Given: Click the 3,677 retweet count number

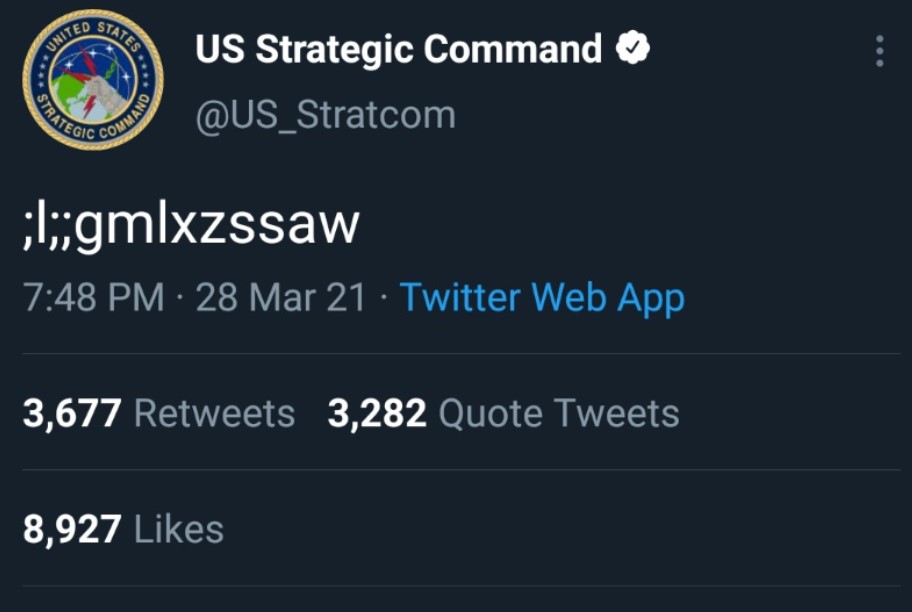Looking at the screenshot, I should [x=72, y=413].
